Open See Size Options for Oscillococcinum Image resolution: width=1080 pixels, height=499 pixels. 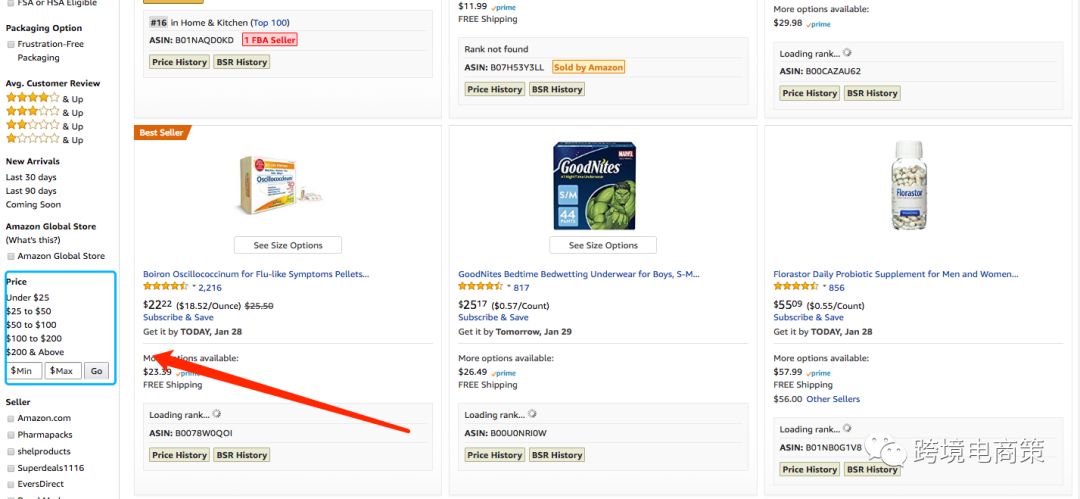pyautogui.click(x=288, y=245)
